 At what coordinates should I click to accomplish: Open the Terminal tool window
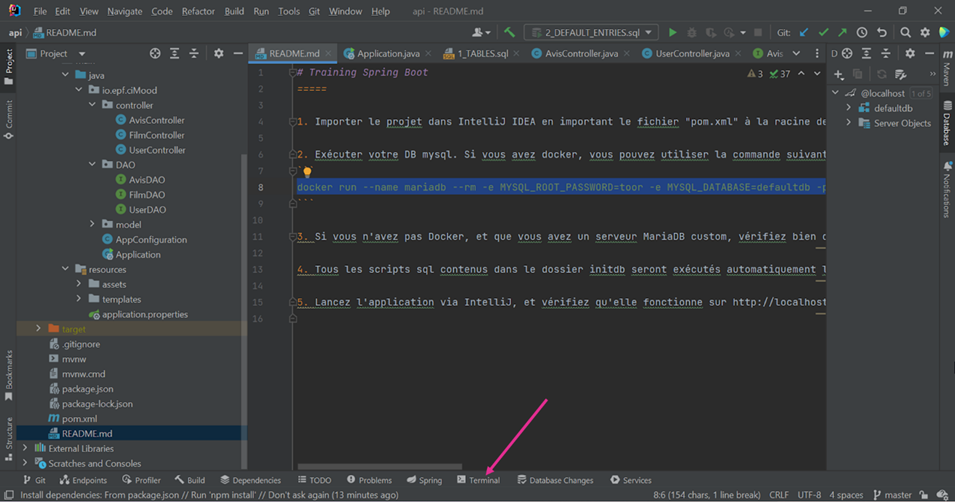pyautogui.click(x=478, y=480)
